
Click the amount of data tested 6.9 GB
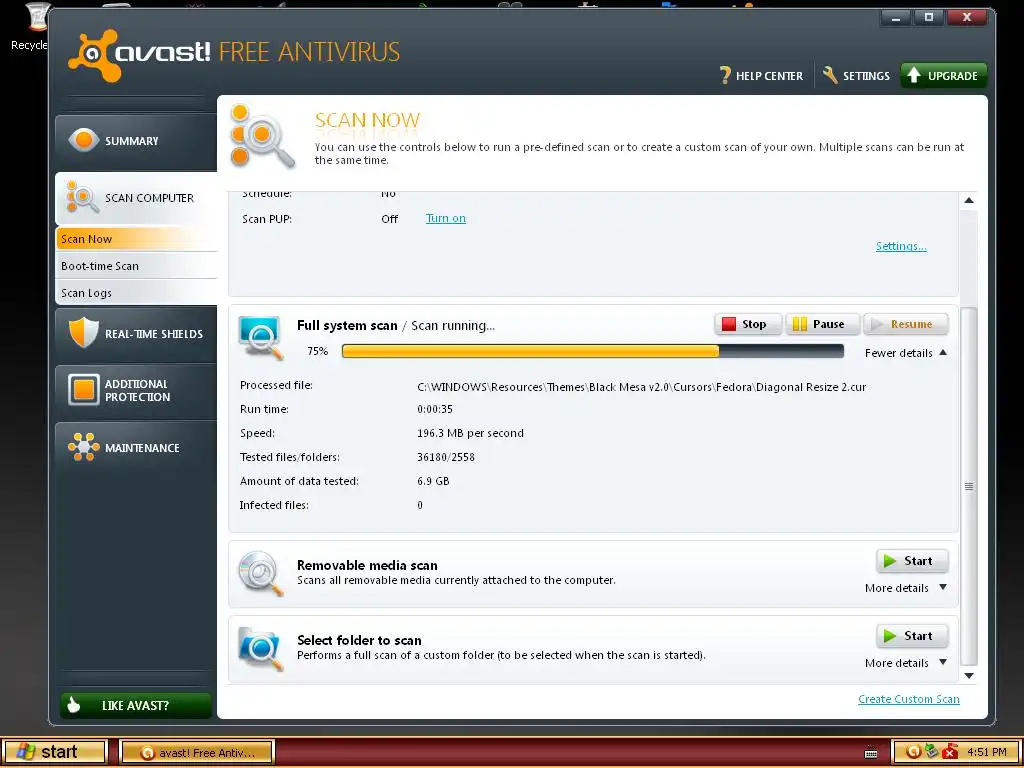[433, 481]
